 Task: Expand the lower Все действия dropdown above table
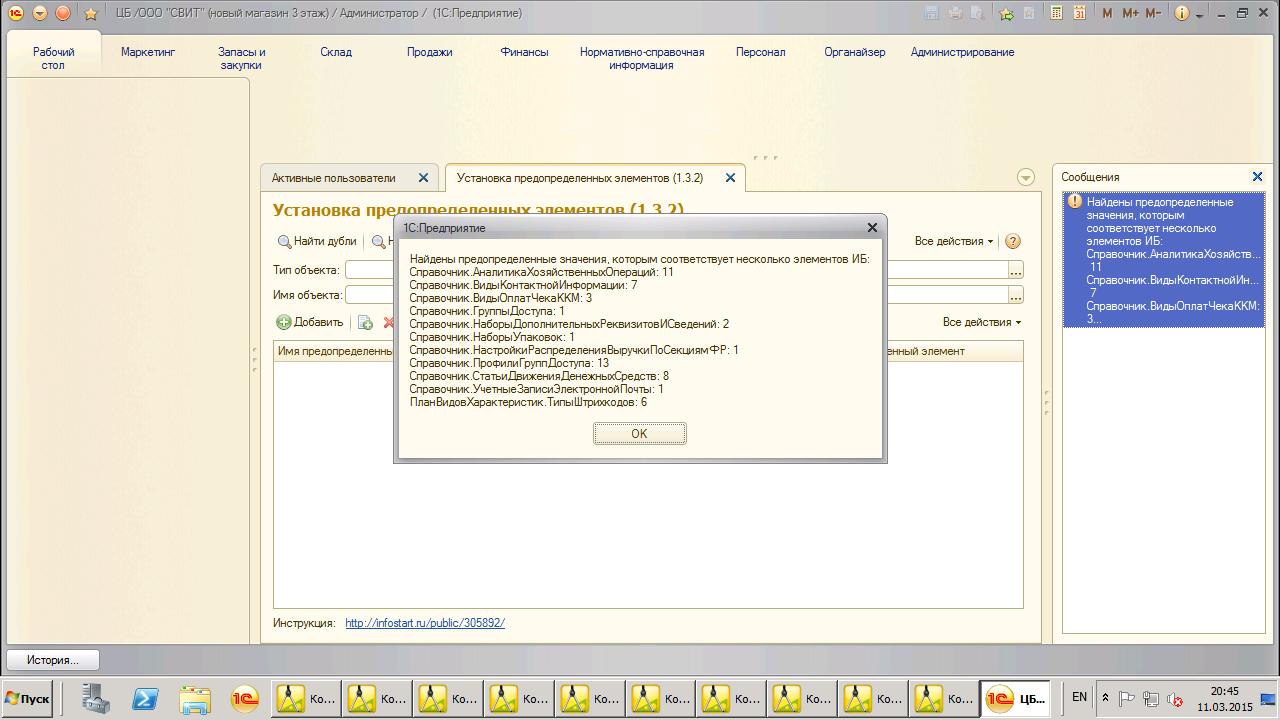(981, 322)
